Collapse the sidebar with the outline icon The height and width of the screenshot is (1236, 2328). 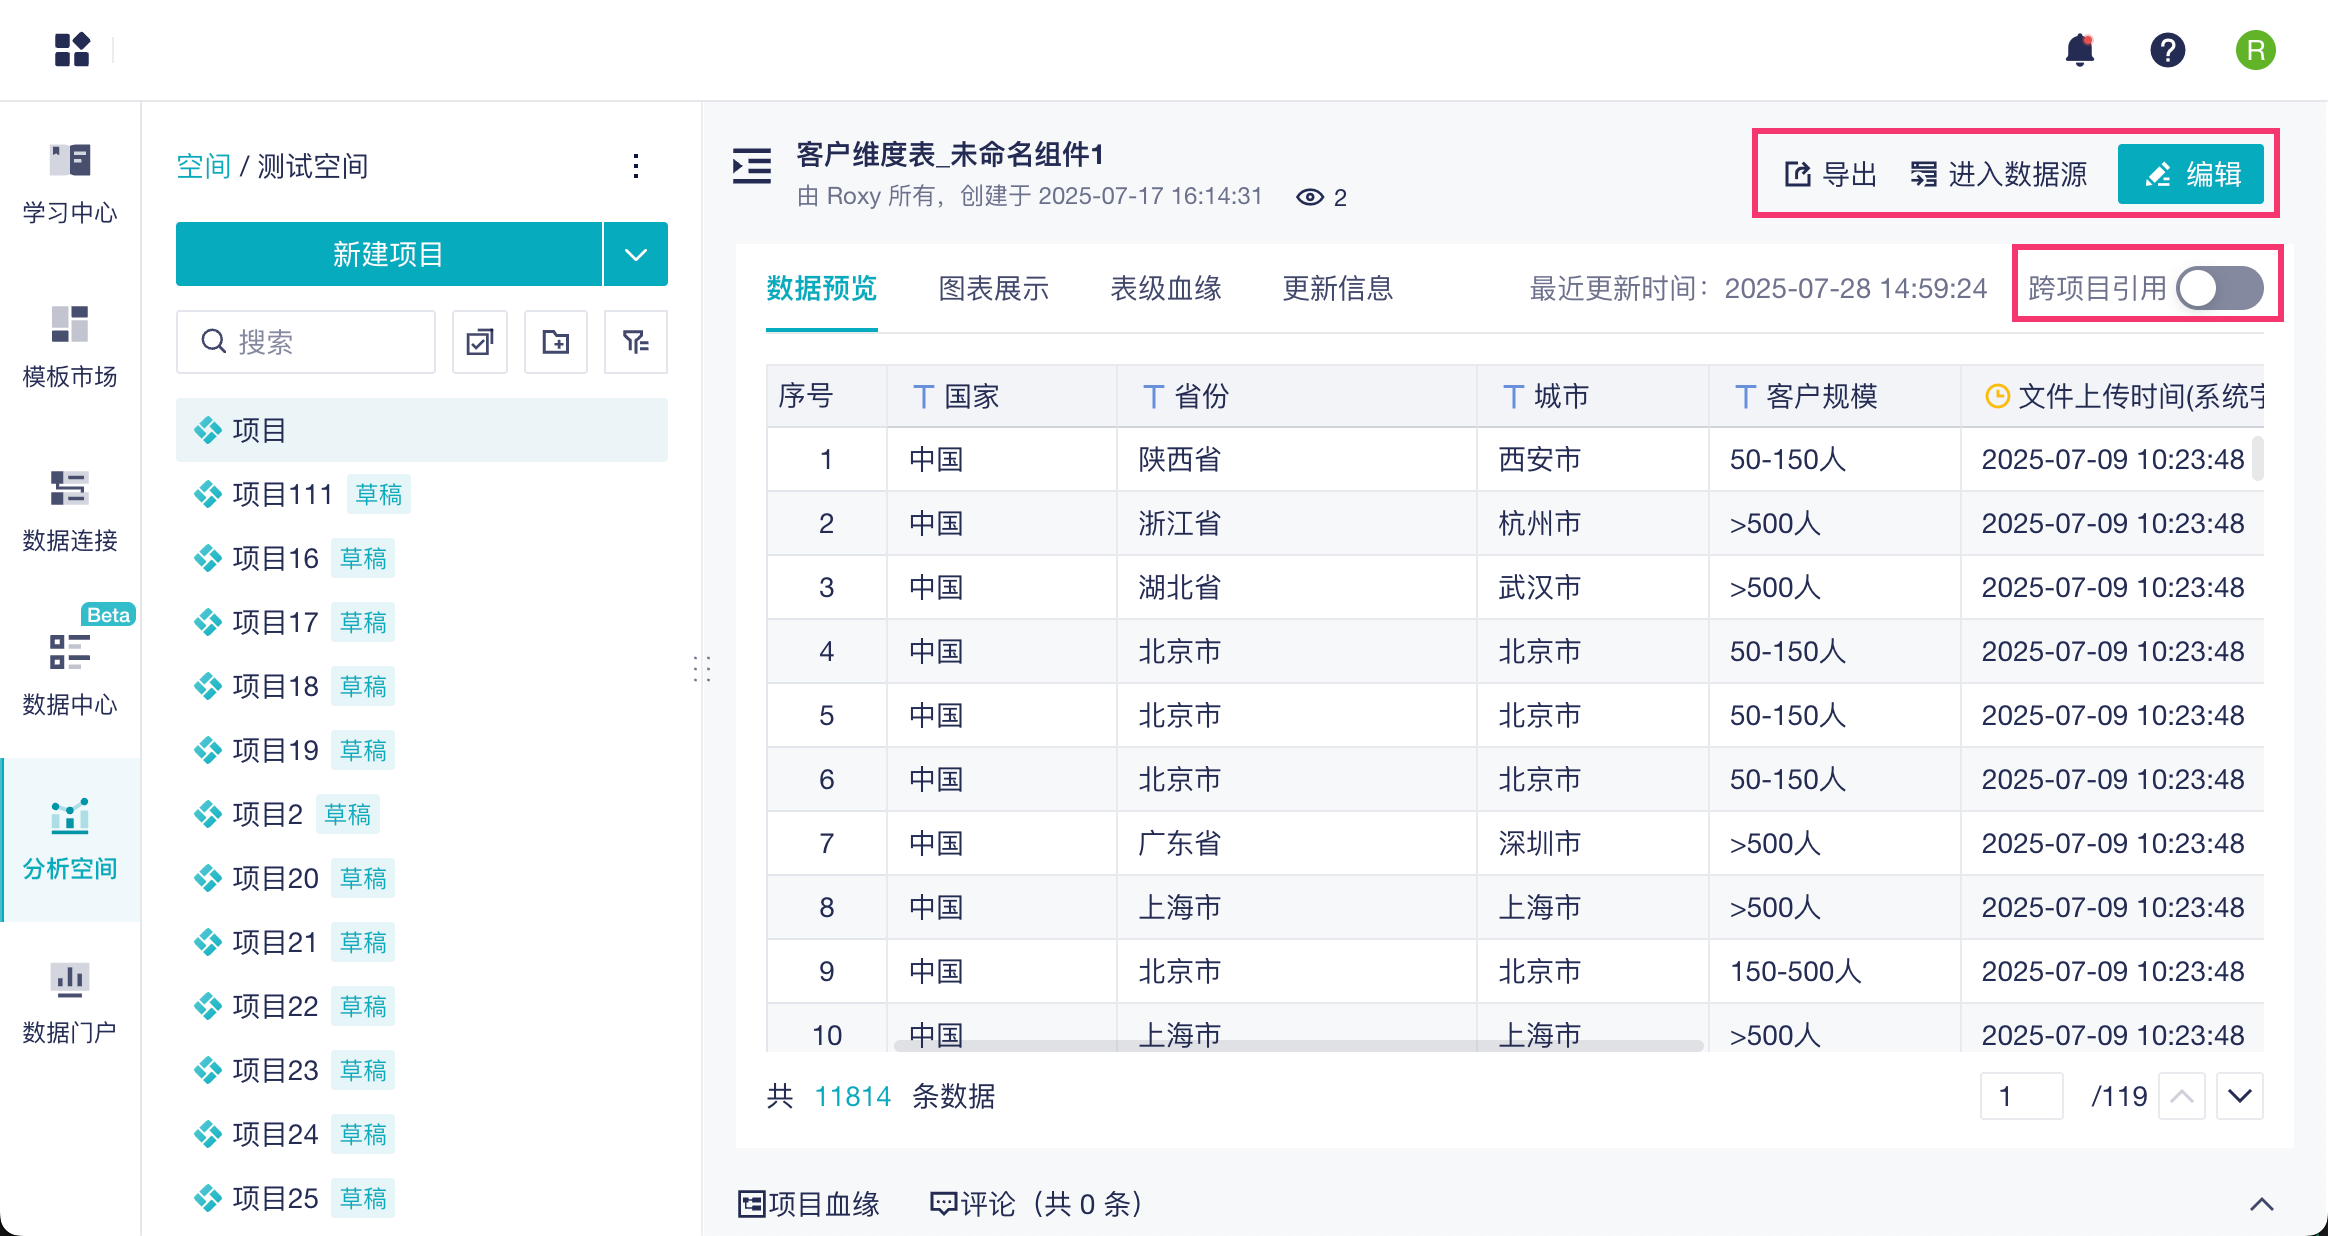(752, 166)
